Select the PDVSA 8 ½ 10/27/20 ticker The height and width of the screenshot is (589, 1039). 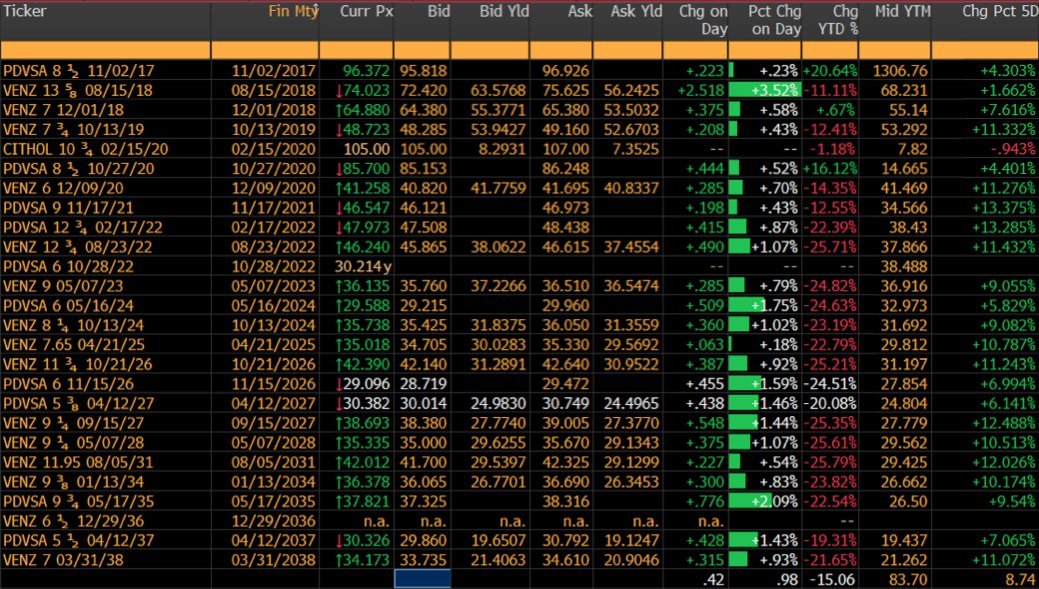79,168
